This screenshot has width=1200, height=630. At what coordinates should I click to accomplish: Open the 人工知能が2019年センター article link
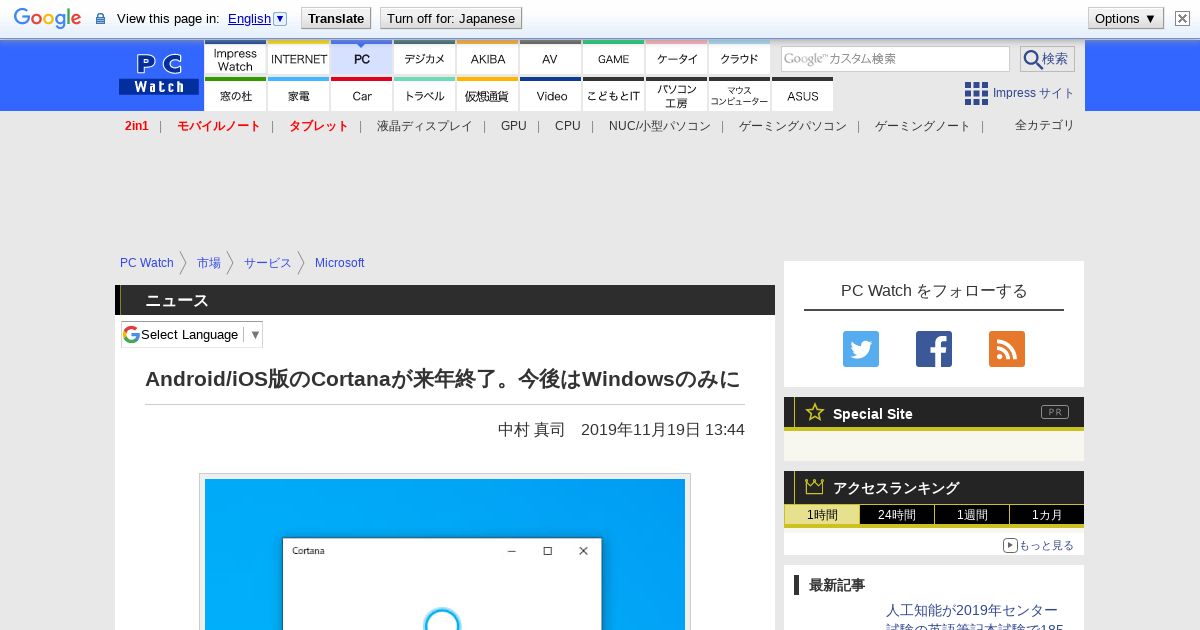[x=974, y=618]
